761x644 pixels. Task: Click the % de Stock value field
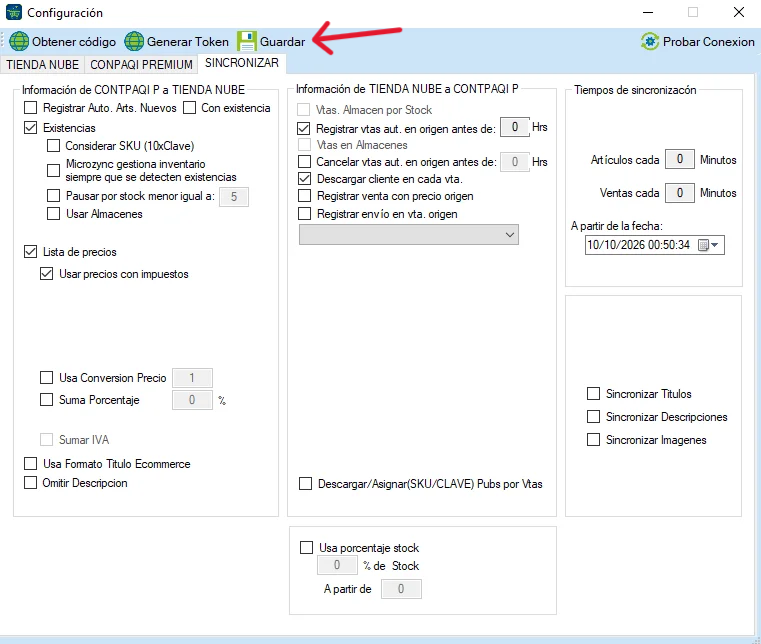click(x=337, y=565)
